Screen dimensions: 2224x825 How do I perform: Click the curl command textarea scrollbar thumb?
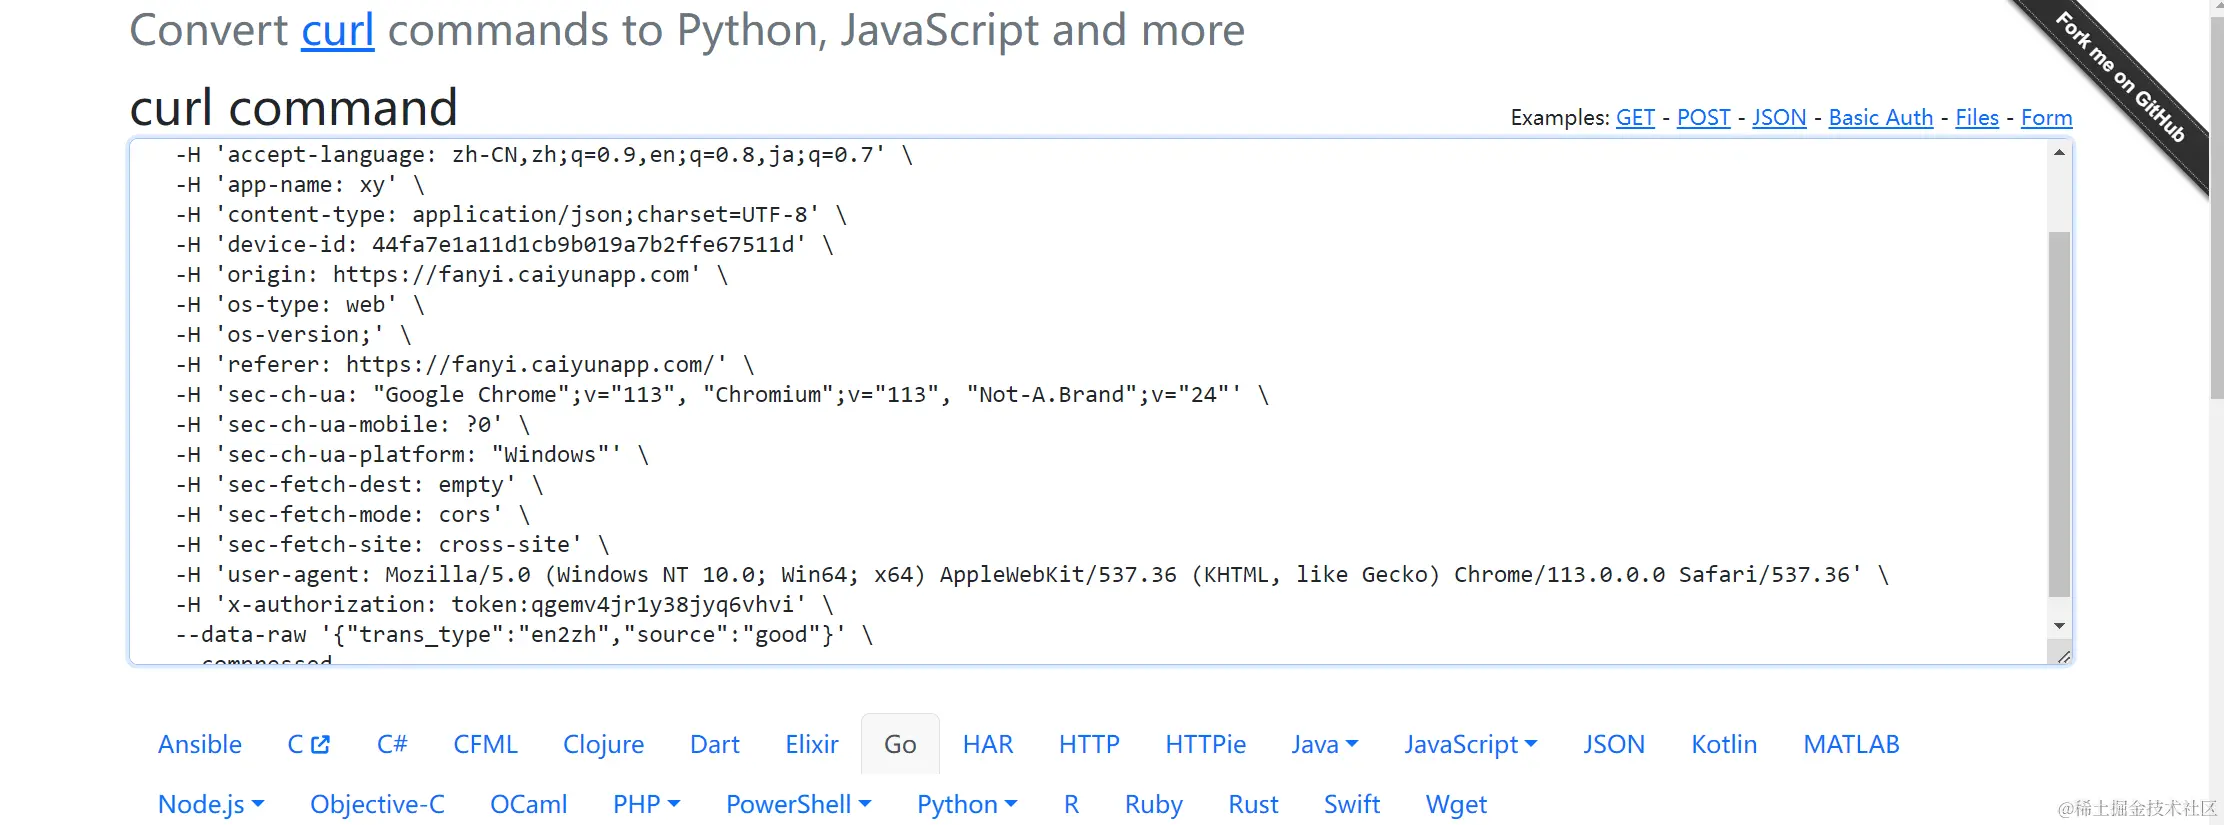pos(2059,414)
